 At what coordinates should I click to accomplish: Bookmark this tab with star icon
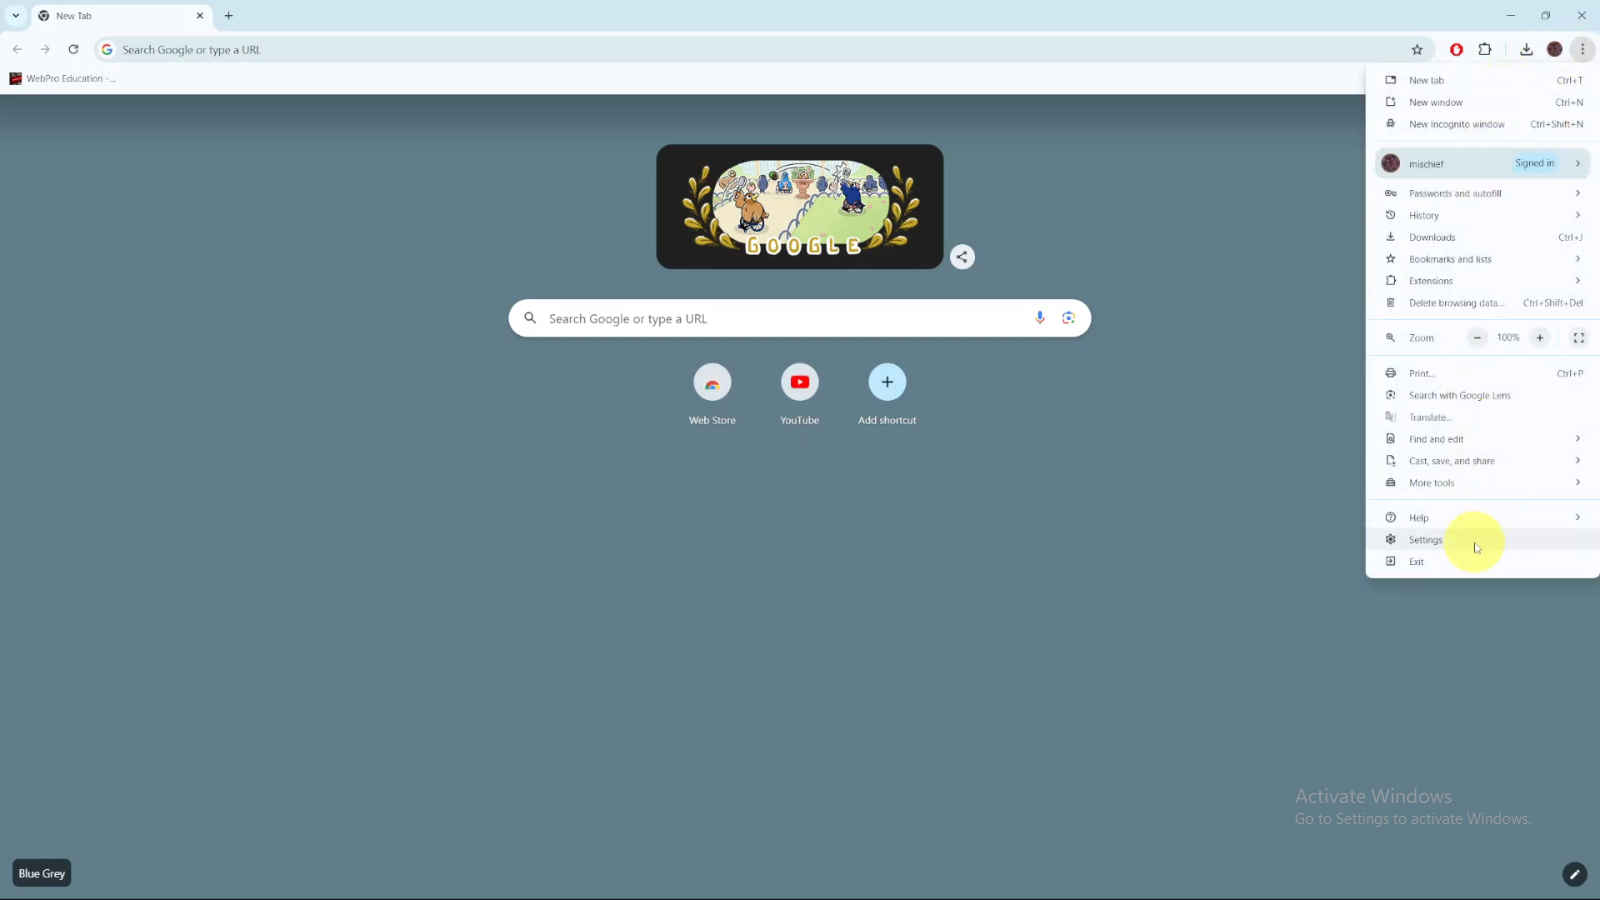[x=1417, y=49]
